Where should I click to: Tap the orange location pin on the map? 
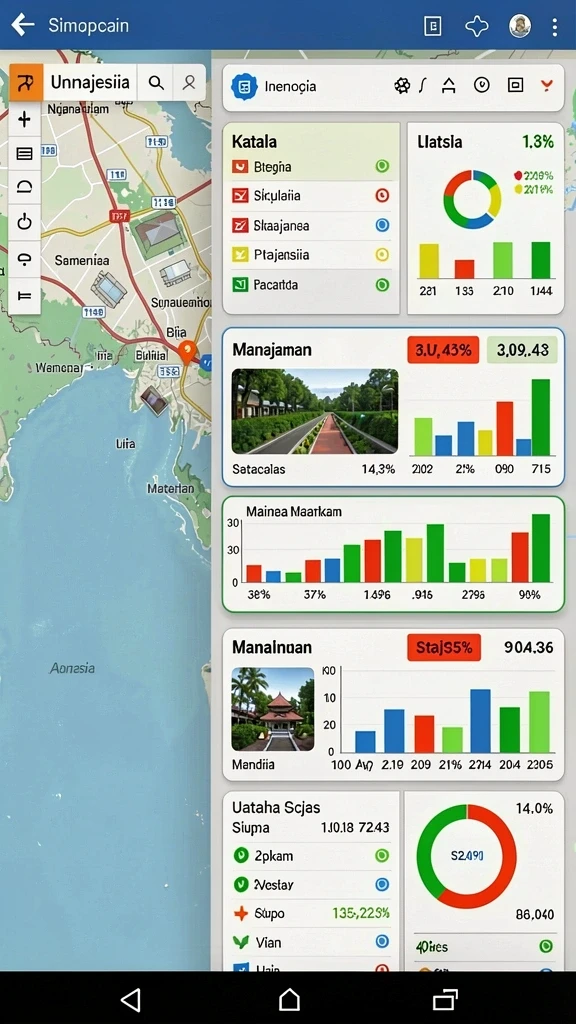click(x=187, y=351)
